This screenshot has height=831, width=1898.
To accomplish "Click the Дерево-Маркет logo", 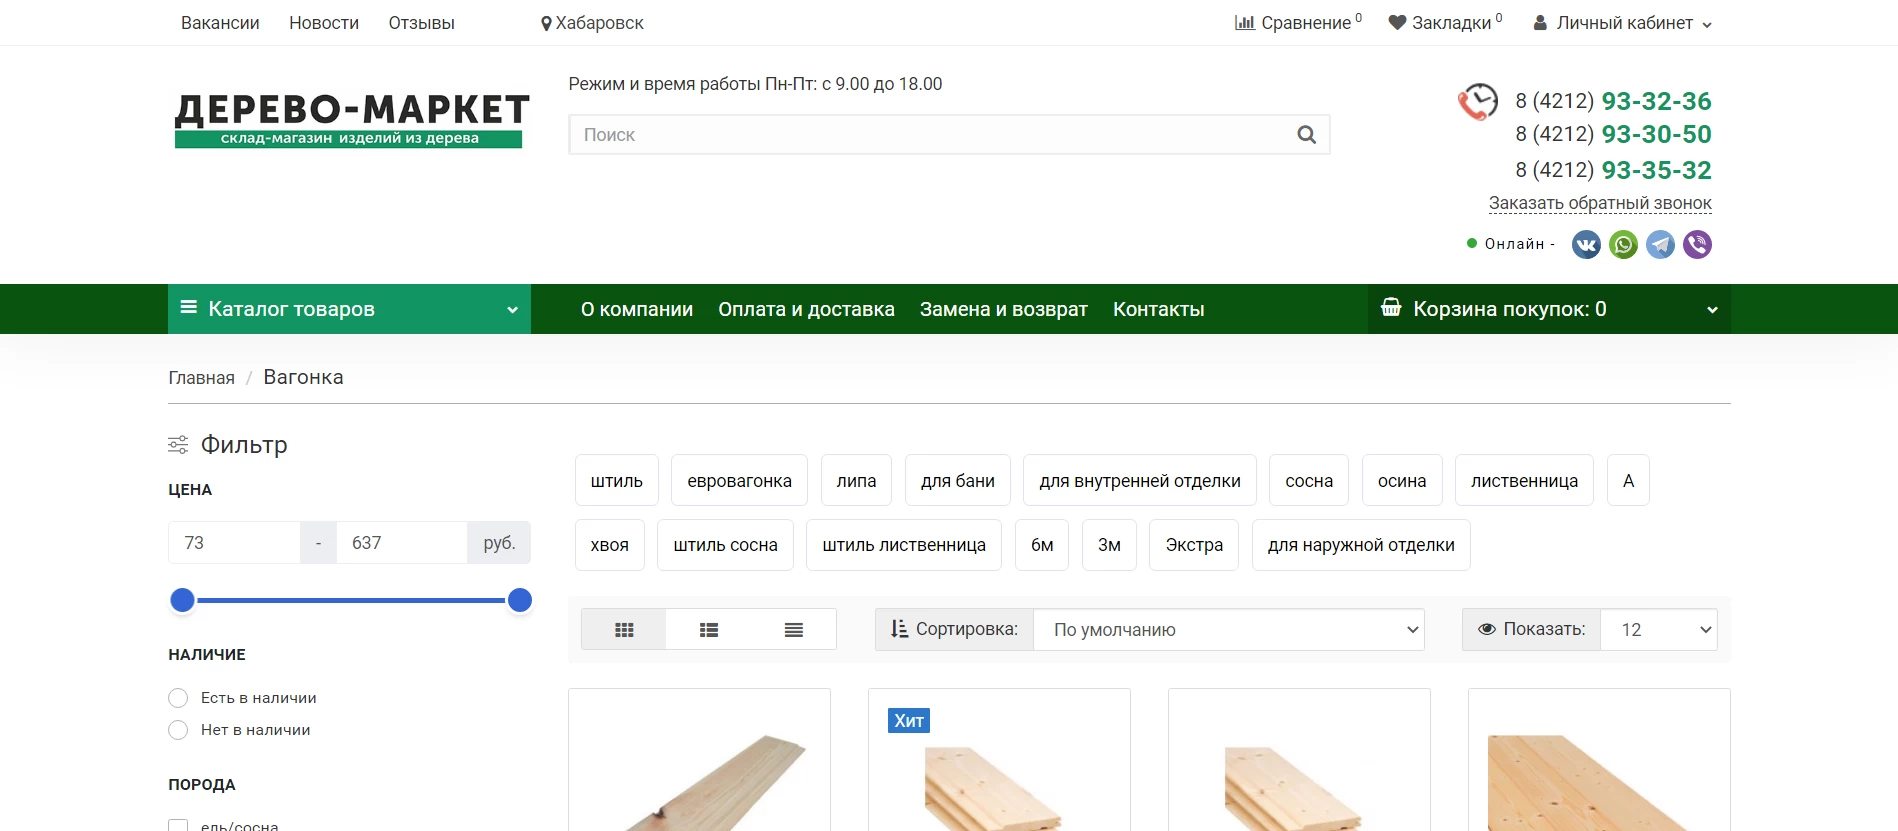I will tap(351, 120).
